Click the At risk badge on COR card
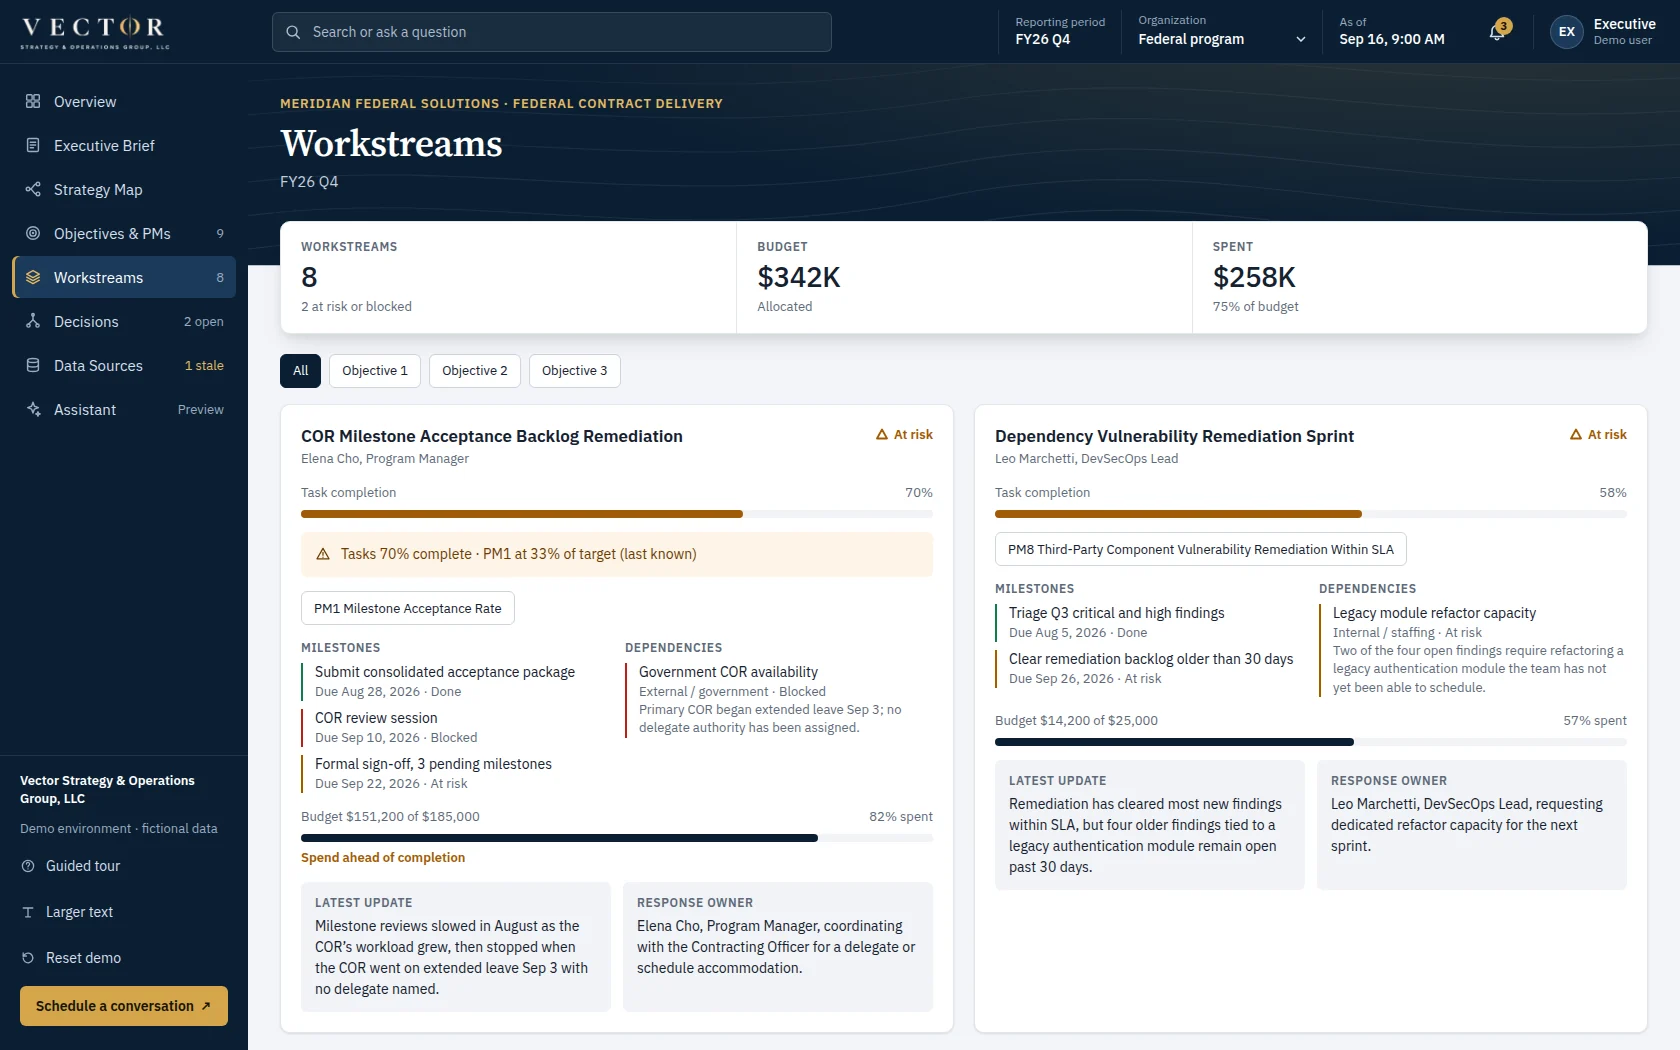 click(904, 435)
